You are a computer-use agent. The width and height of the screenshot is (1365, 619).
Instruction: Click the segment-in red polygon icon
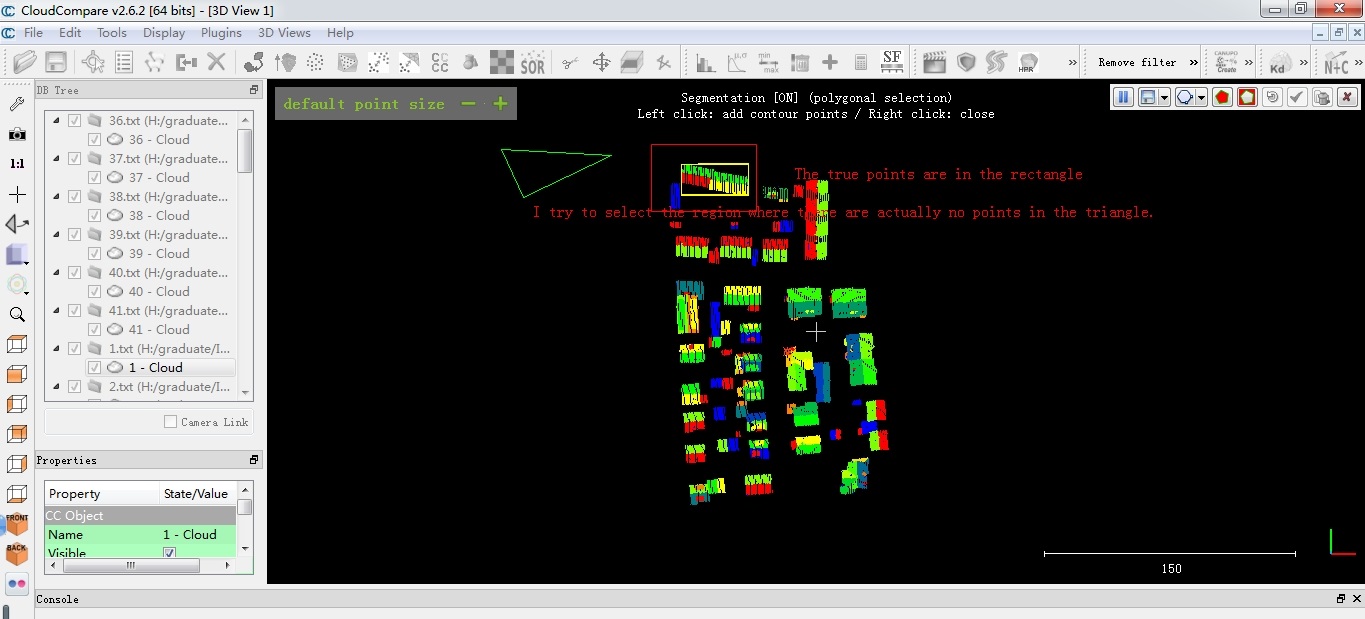[1222, 97]
